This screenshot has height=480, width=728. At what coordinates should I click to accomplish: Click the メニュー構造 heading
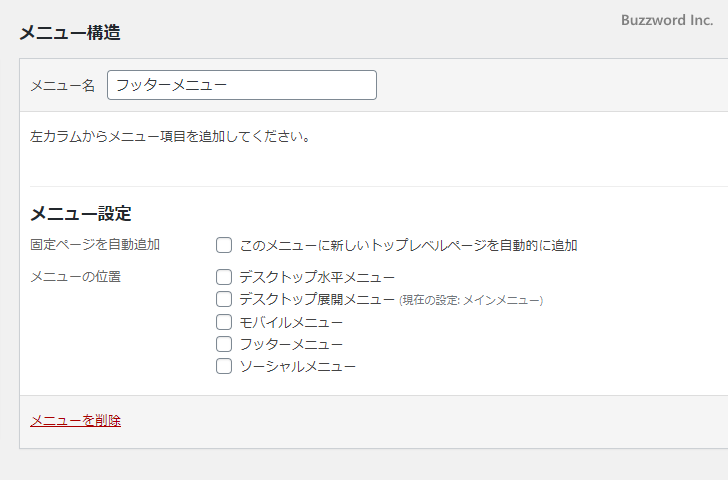(x=70, y=33)
